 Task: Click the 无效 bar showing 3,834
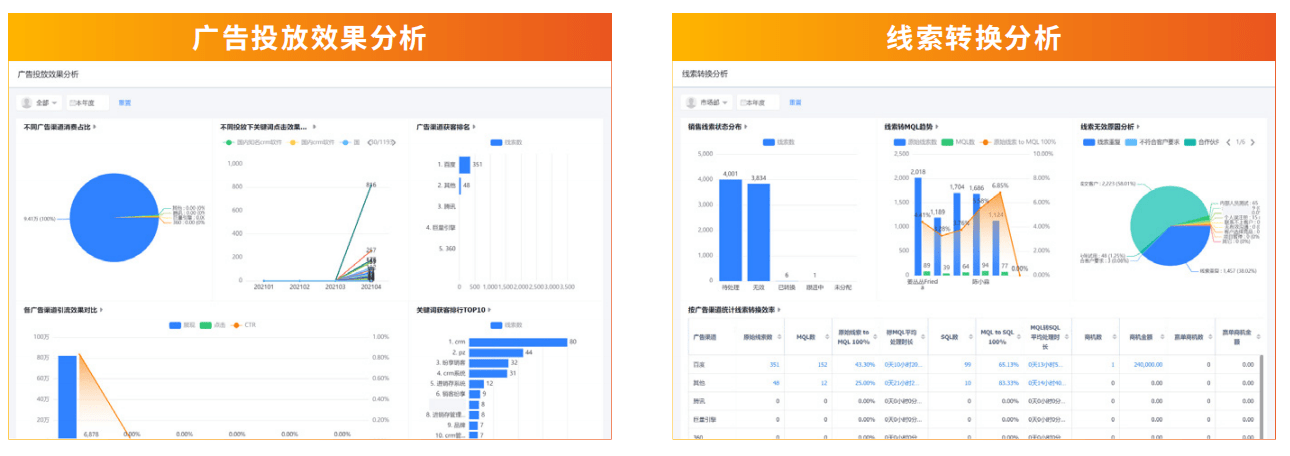coord(758,231)
